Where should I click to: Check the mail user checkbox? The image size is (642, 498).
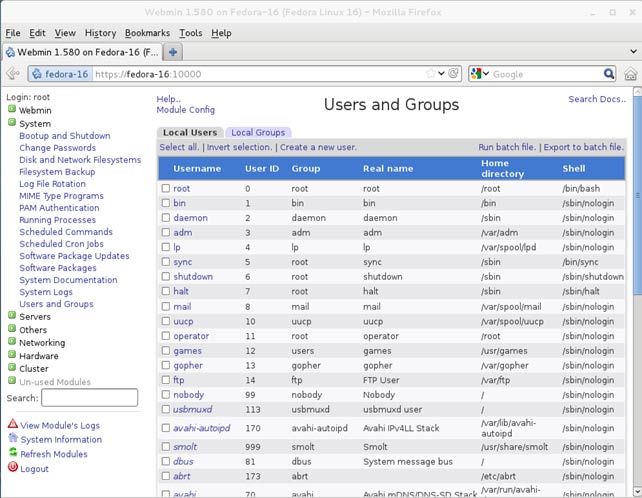[x=165, y=306]
